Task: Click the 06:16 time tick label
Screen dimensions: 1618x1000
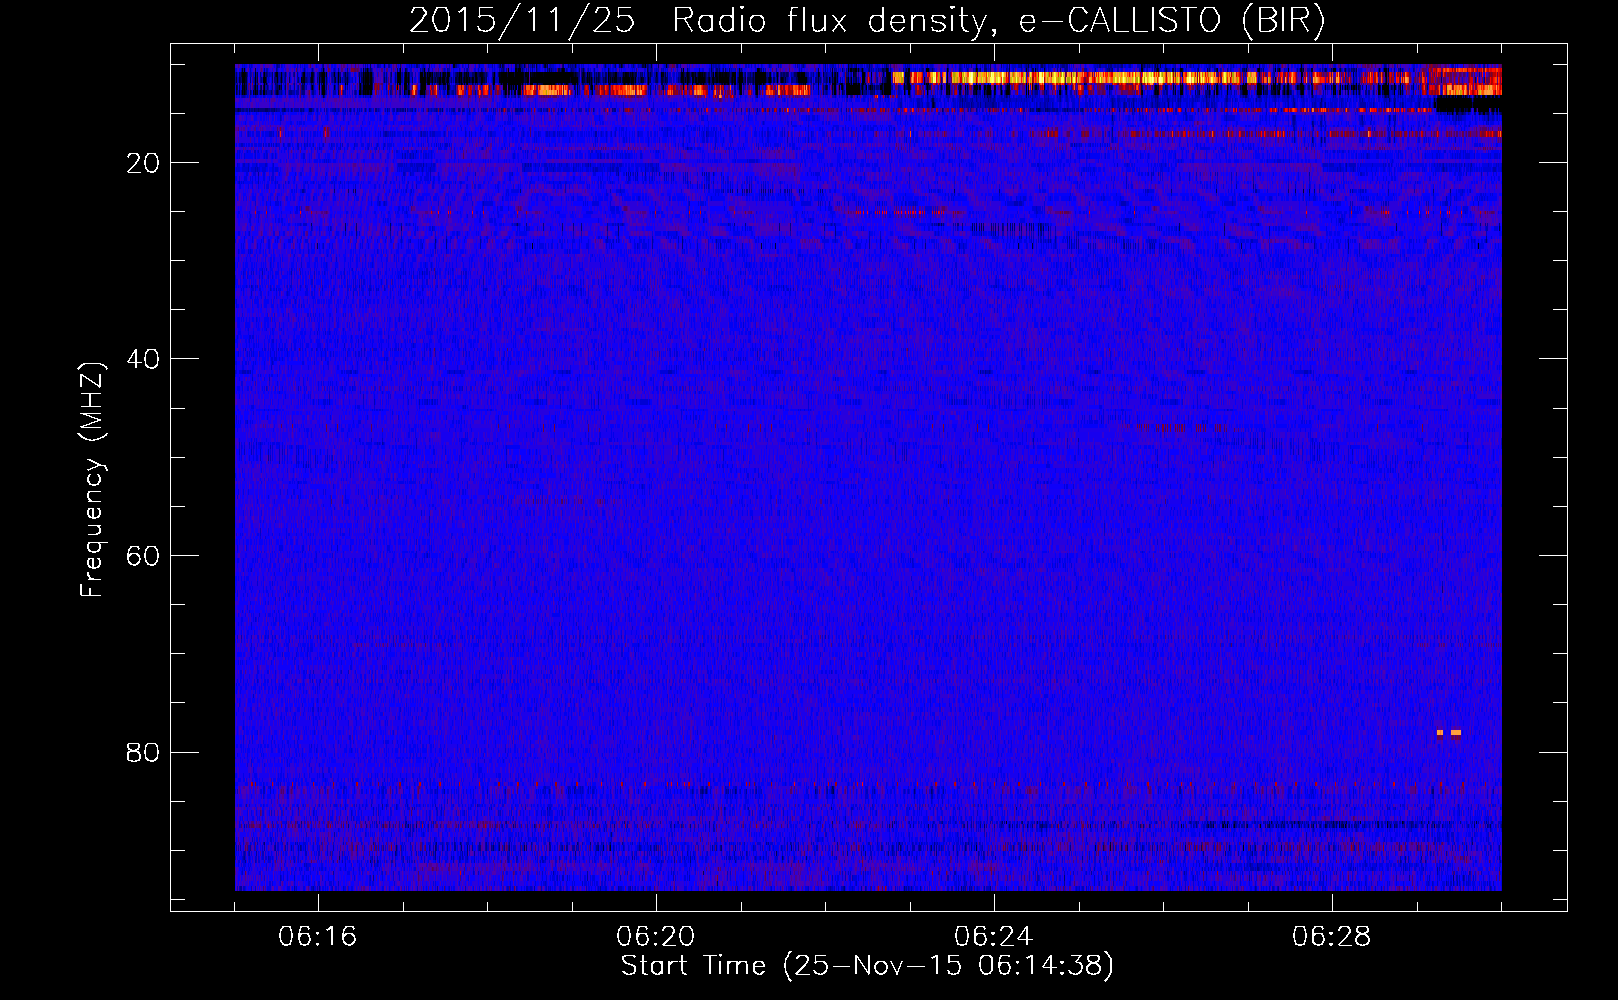Action: click(x=318, y=937)
